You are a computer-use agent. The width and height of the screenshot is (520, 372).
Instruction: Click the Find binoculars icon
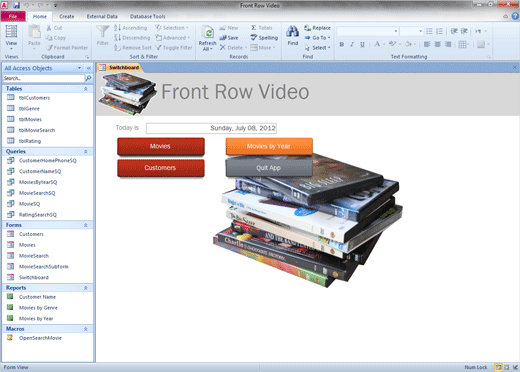point(292,32)
